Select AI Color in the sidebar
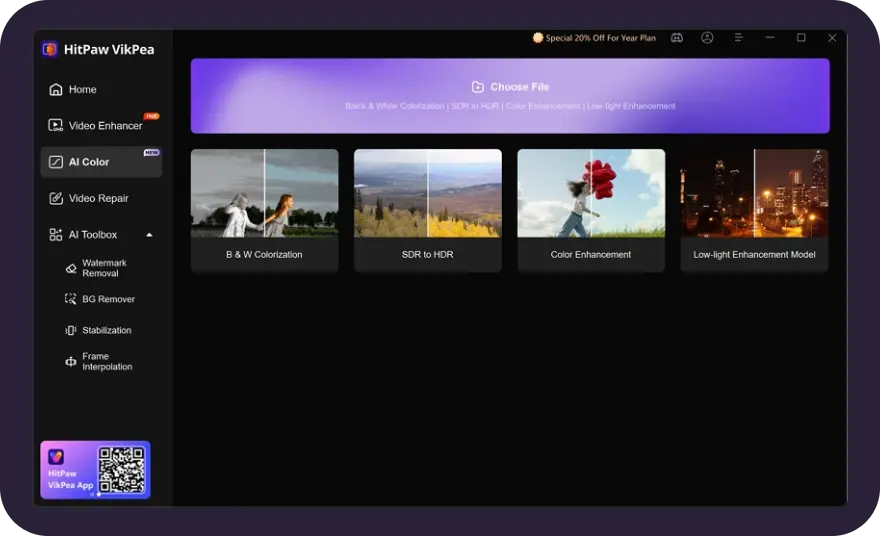880x536 pixels. click(102, 162)
